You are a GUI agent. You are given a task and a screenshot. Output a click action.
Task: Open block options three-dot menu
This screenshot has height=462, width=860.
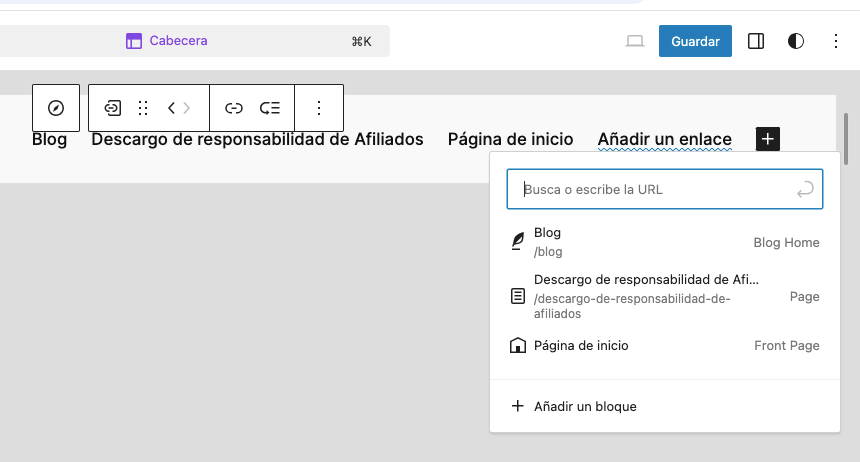point(319,108)
